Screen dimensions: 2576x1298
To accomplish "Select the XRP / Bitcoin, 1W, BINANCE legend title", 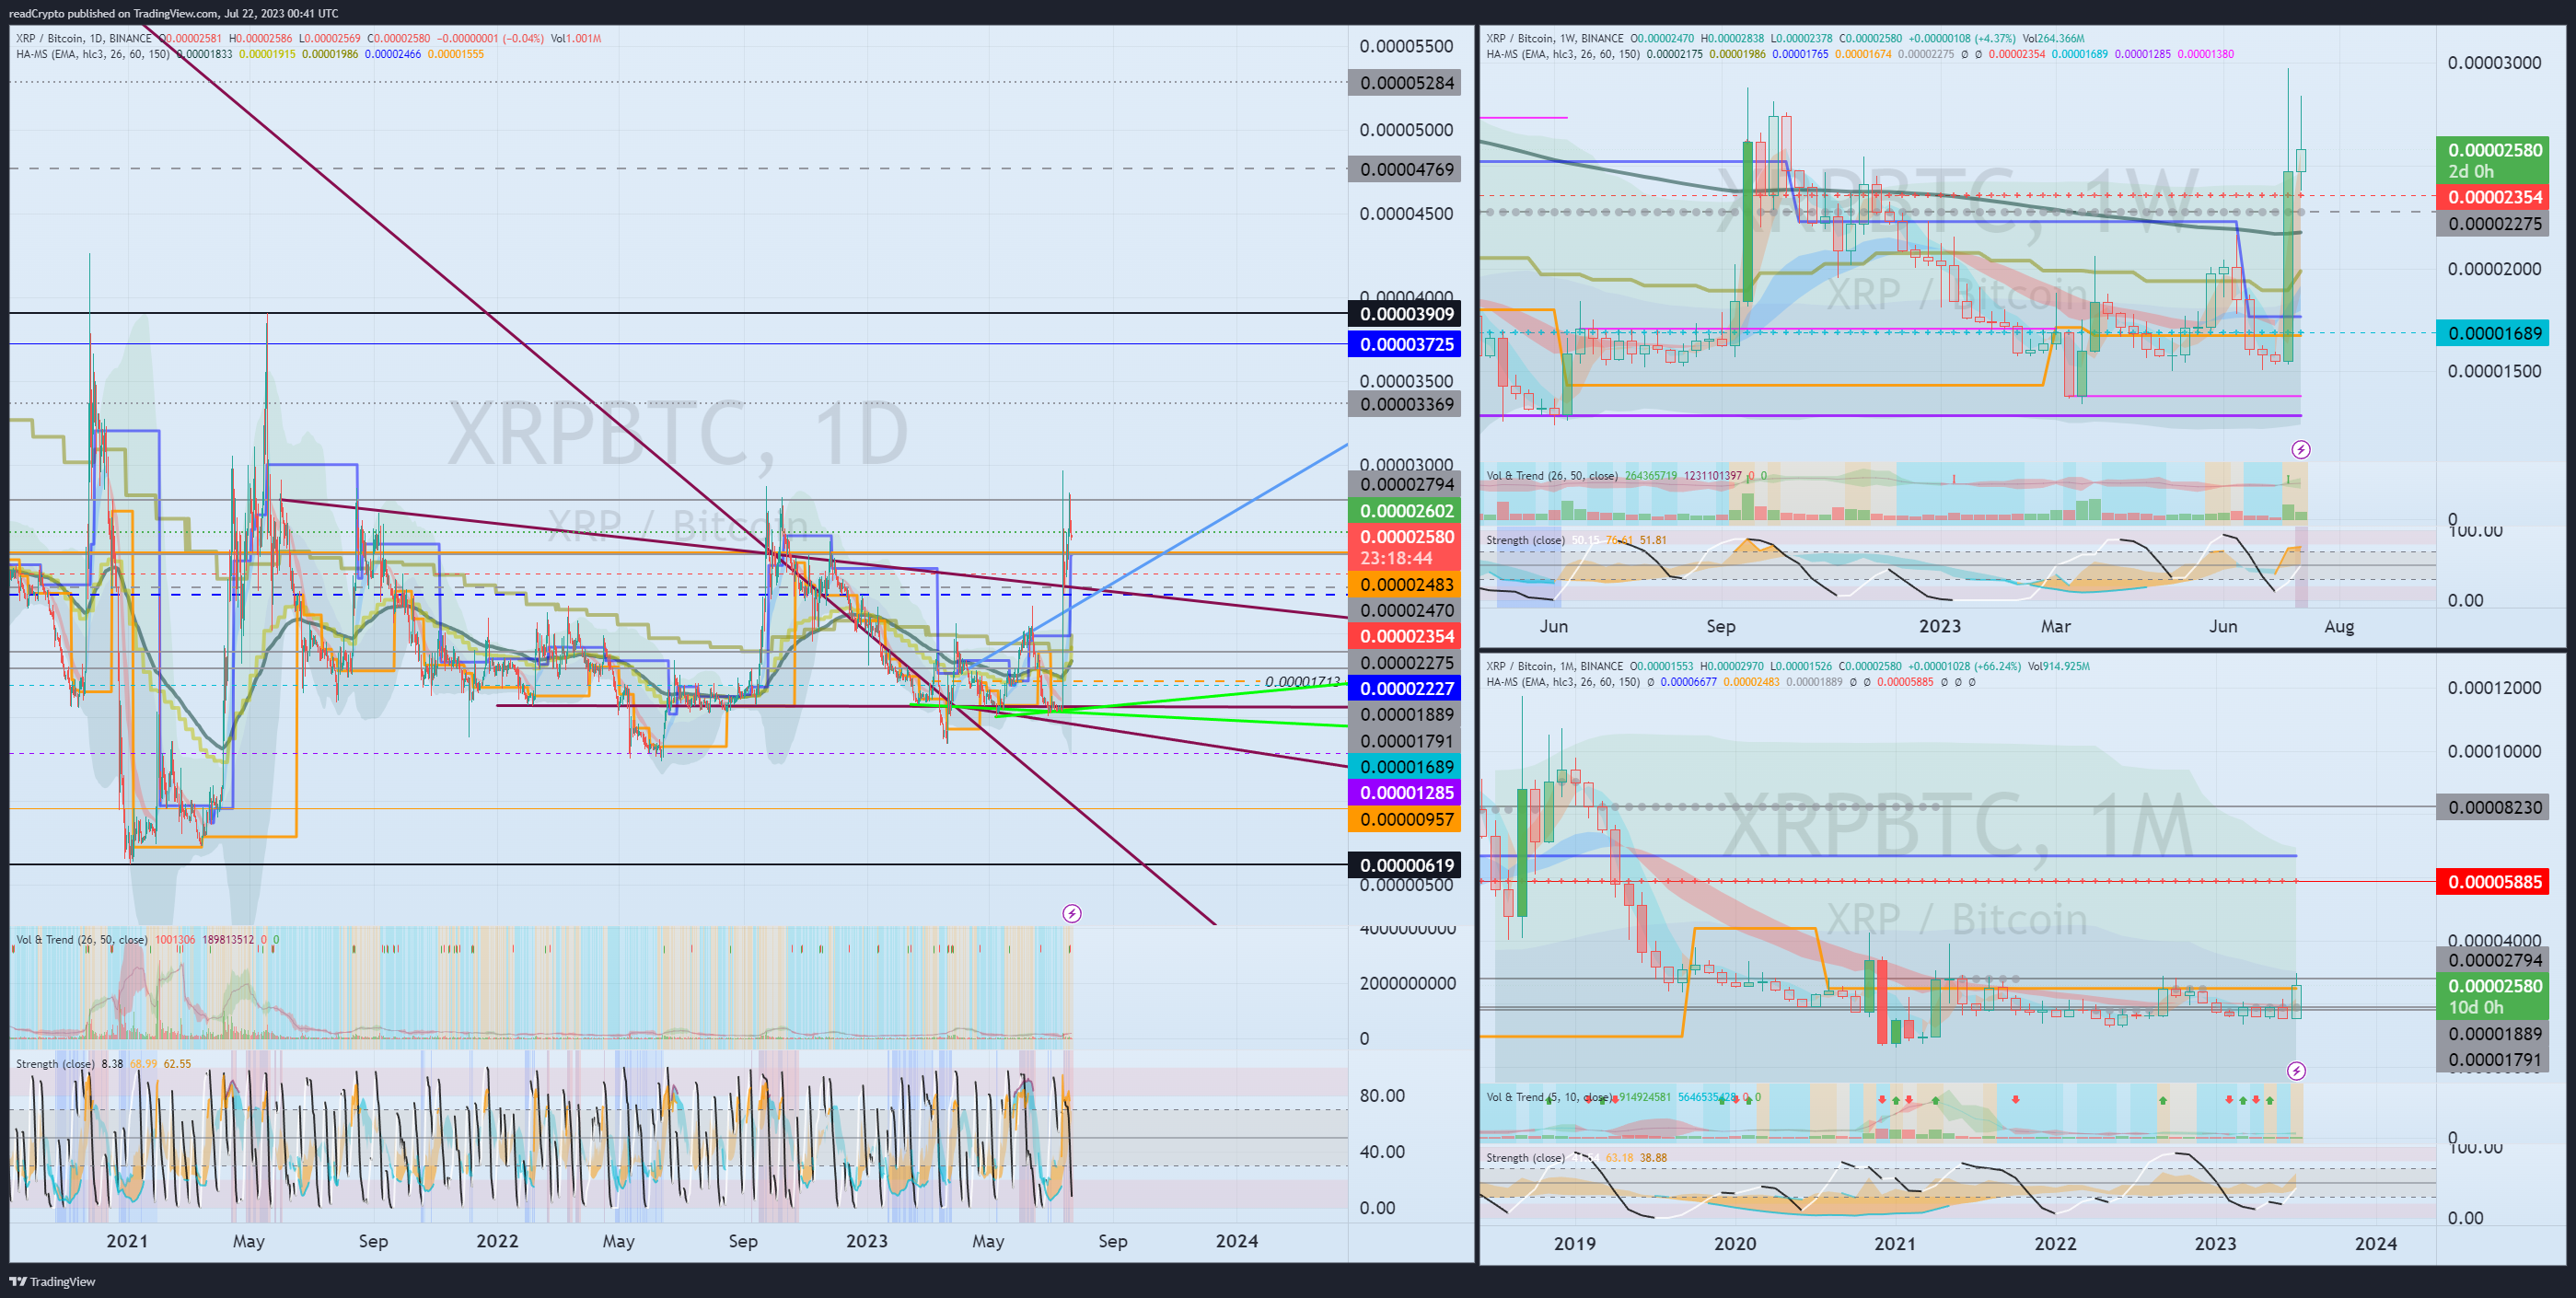I will [1555, 38].
